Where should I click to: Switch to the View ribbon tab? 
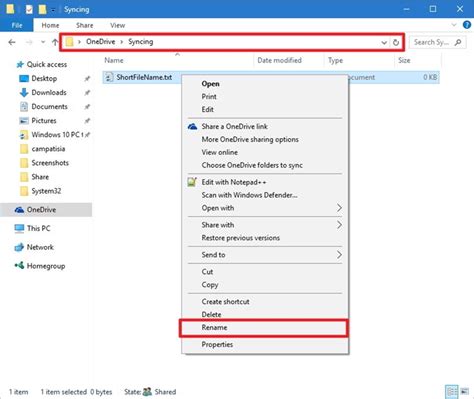[117, 25]
